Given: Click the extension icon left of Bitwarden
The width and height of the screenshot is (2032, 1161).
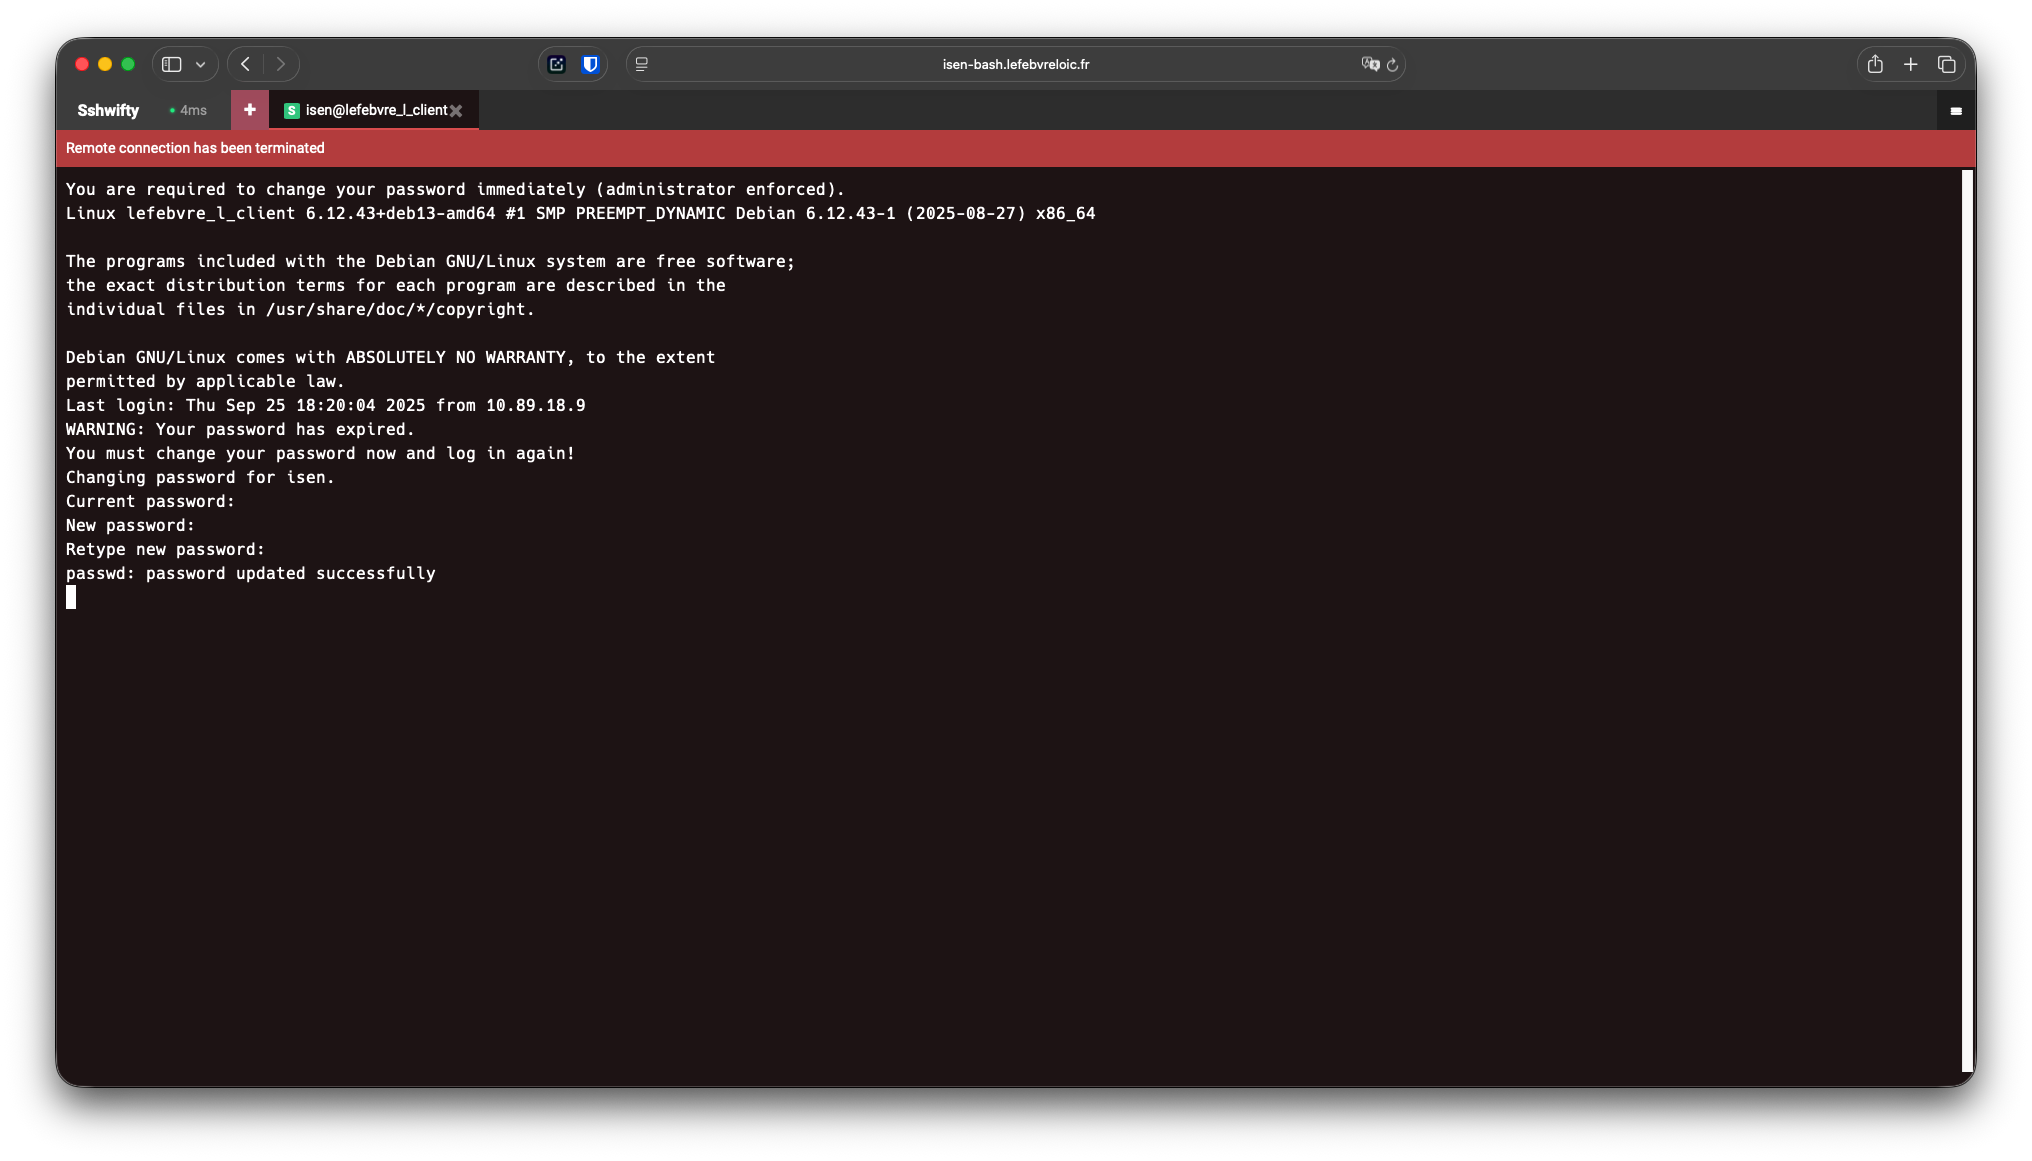Looking at the screenshot, I should (x=557, y=64).
